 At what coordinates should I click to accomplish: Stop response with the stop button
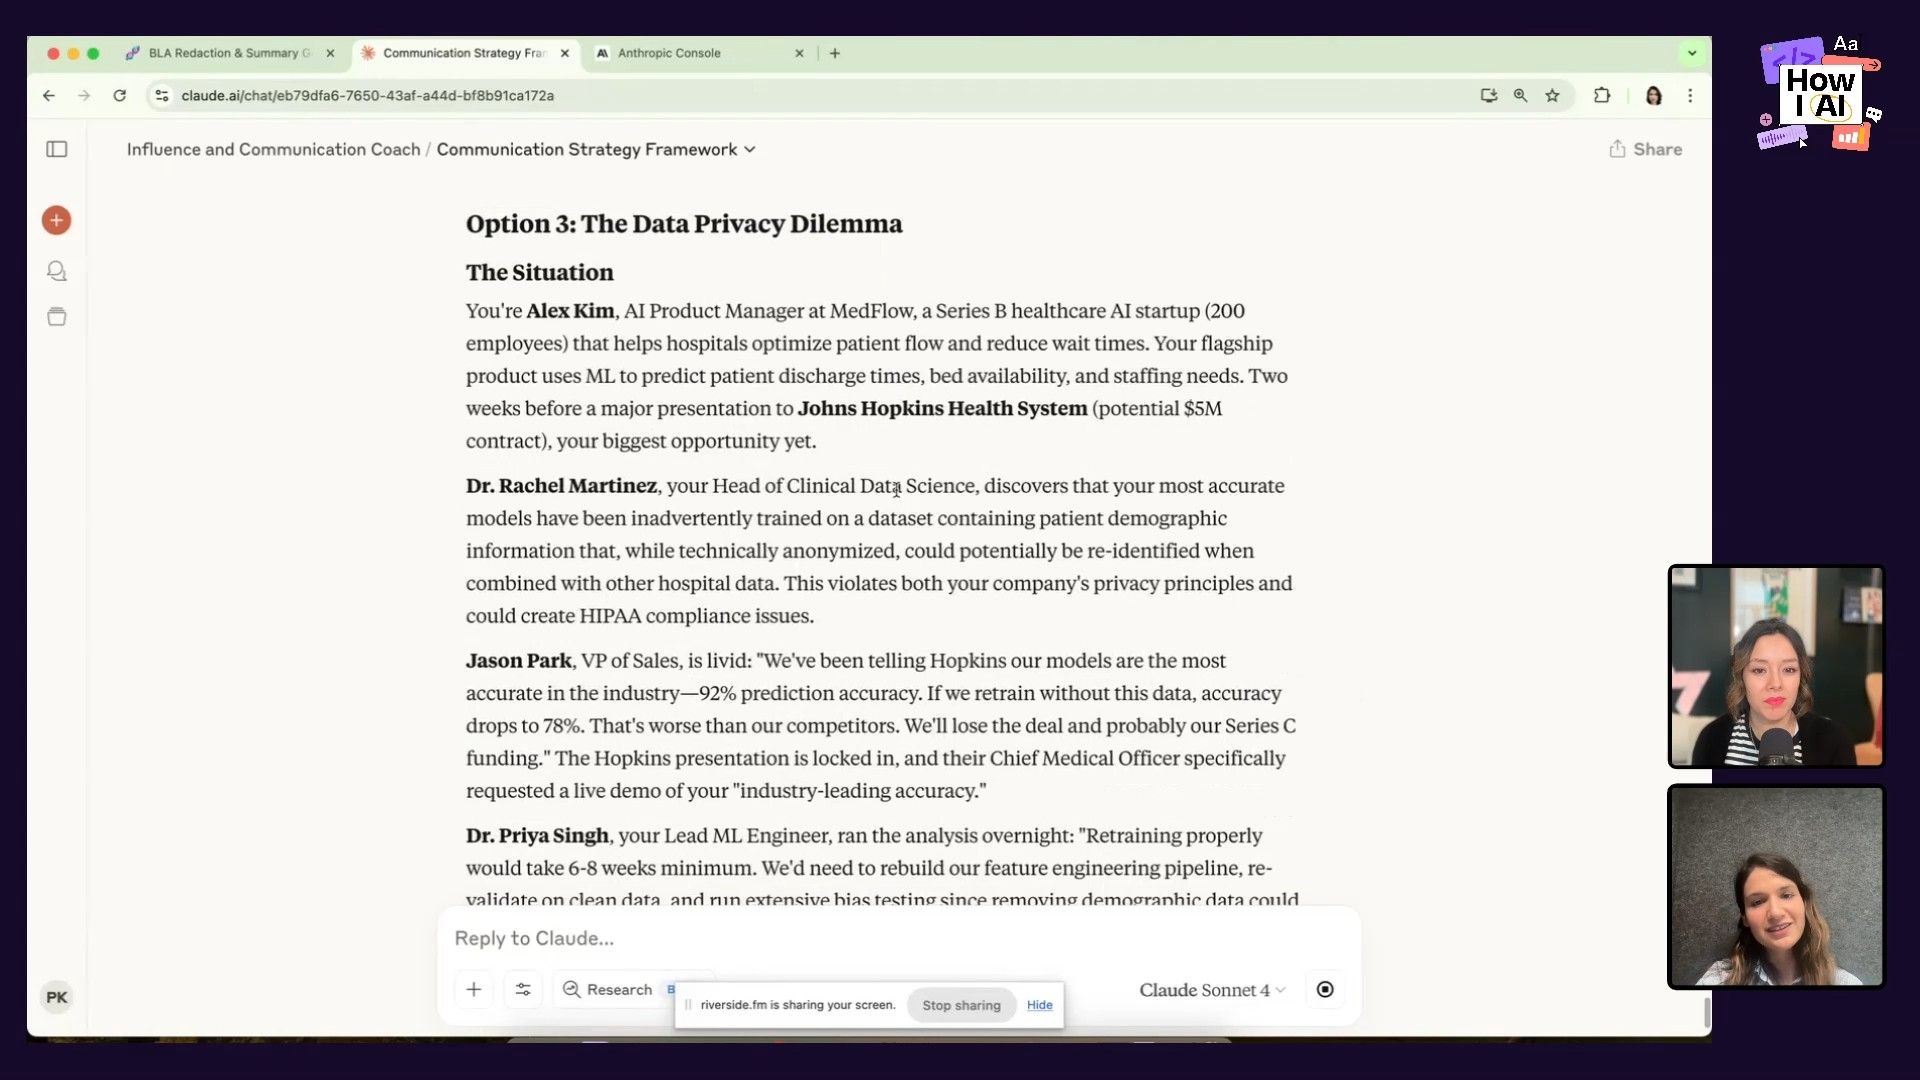click(x=1325, y=989)
